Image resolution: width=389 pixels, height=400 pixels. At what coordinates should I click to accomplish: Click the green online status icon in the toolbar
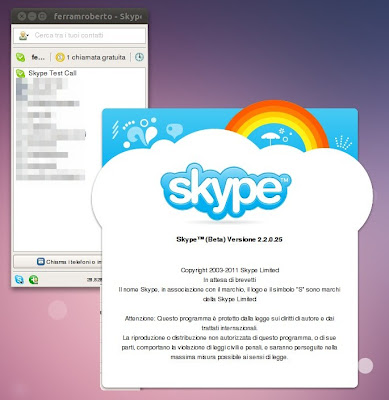tap(21, 57)
